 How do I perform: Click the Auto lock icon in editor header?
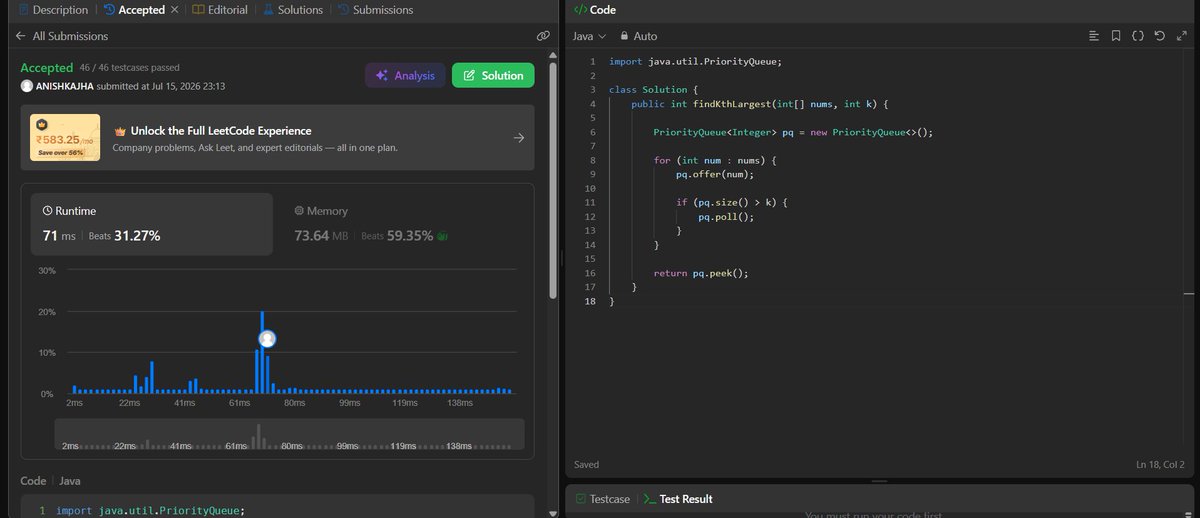[625, 36]
